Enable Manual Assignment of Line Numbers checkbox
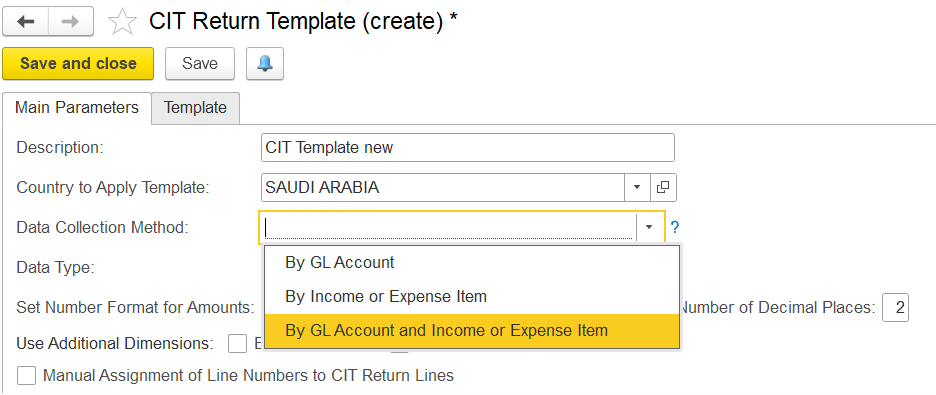The image size is (936, 395). click(x=27, y=376)
